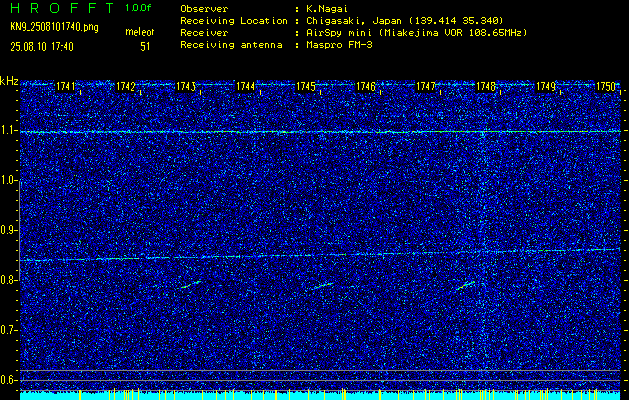Click the 0.8 frequency axis label
The image size is (629, 400).
point(7,280)
